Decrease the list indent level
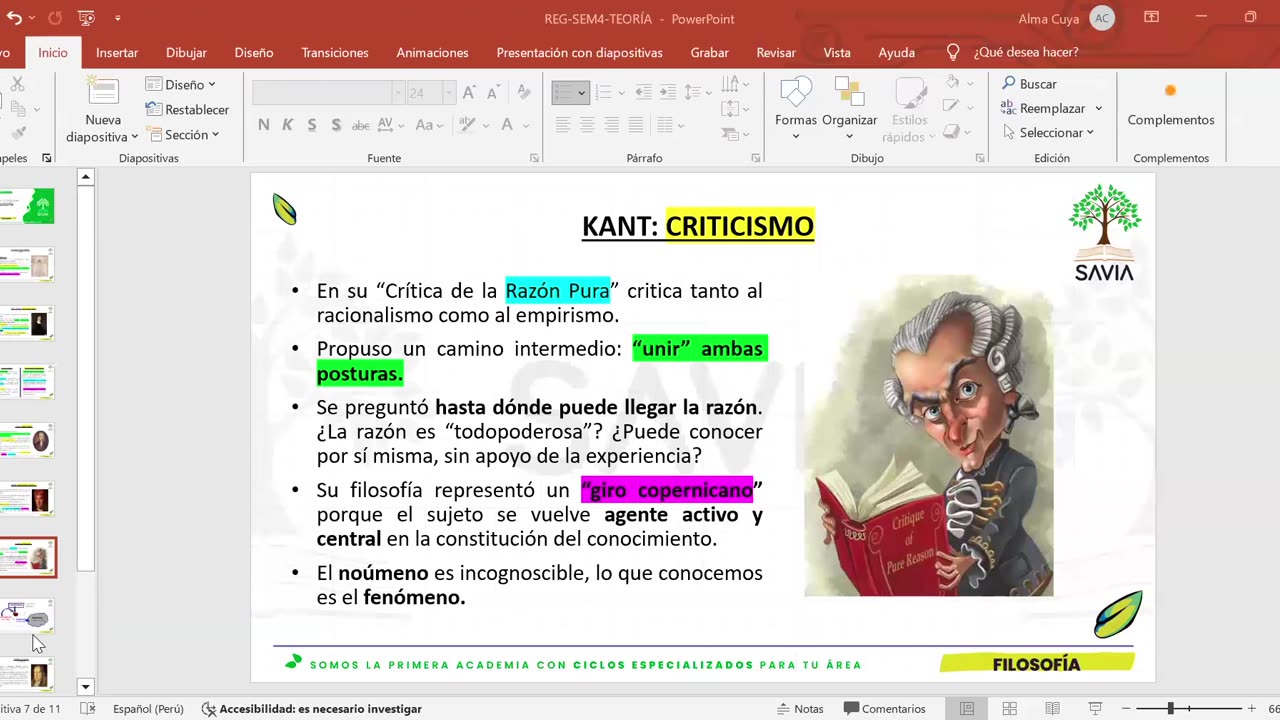Viewport: 1280px width, 720px height. (x=644, y=93)
